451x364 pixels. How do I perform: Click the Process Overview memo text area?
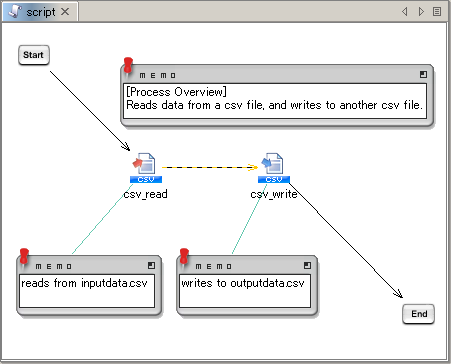275,101
